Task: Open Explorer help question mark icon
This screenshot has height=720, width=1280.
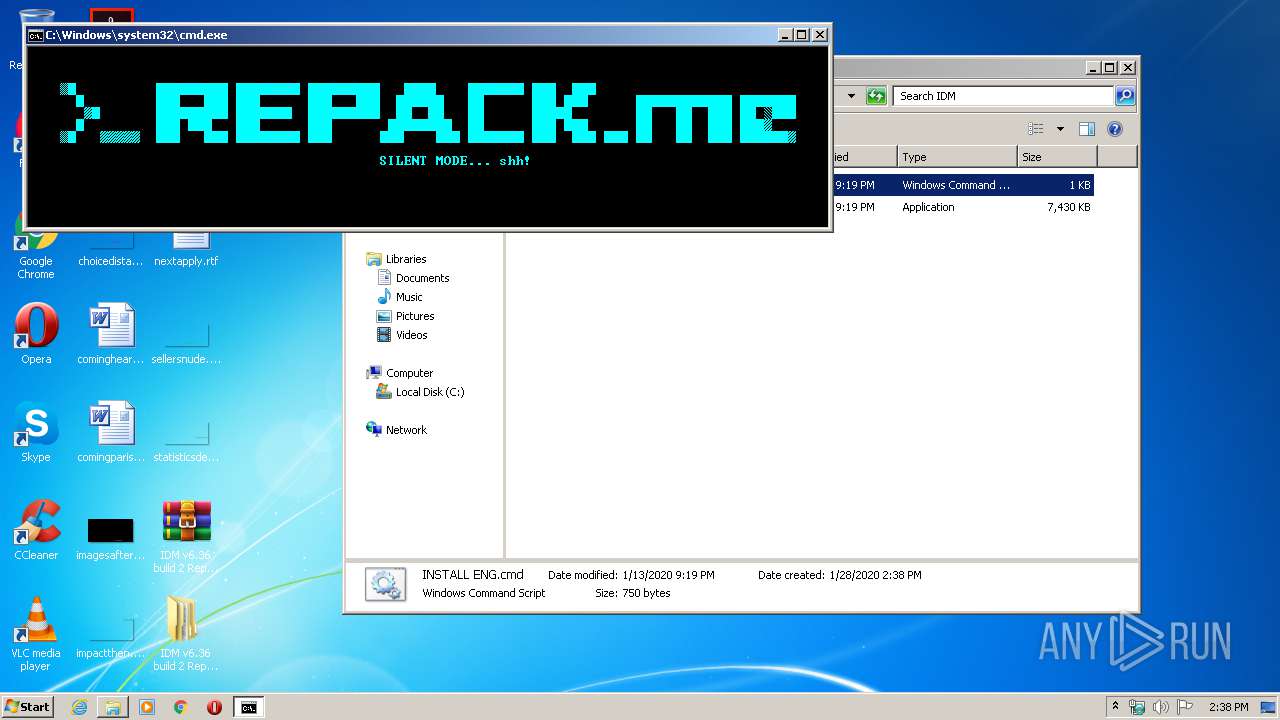Action: [x=1115, y=129]
